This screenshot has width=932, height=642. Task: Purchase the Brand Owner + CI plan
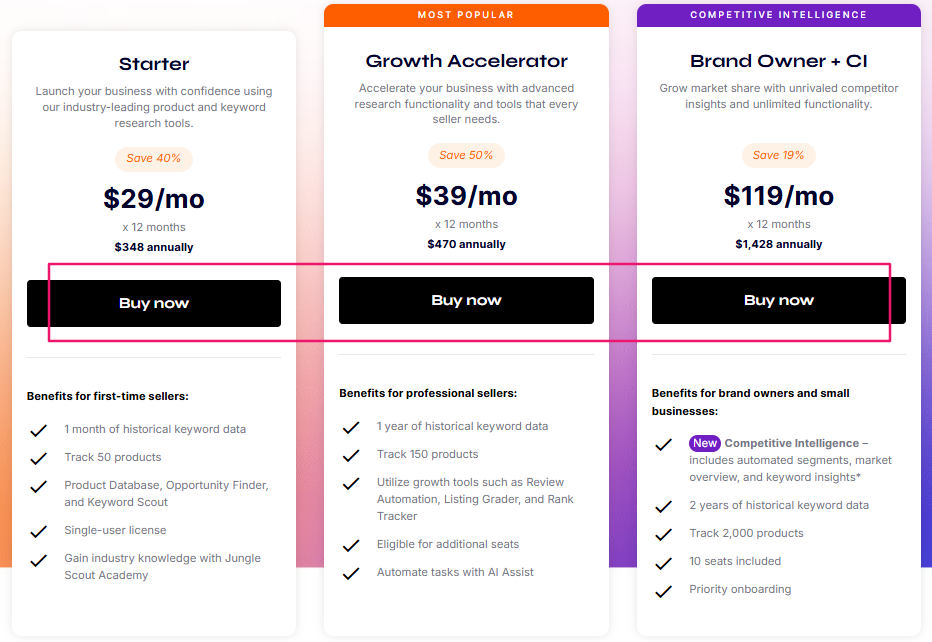(778, 300)
